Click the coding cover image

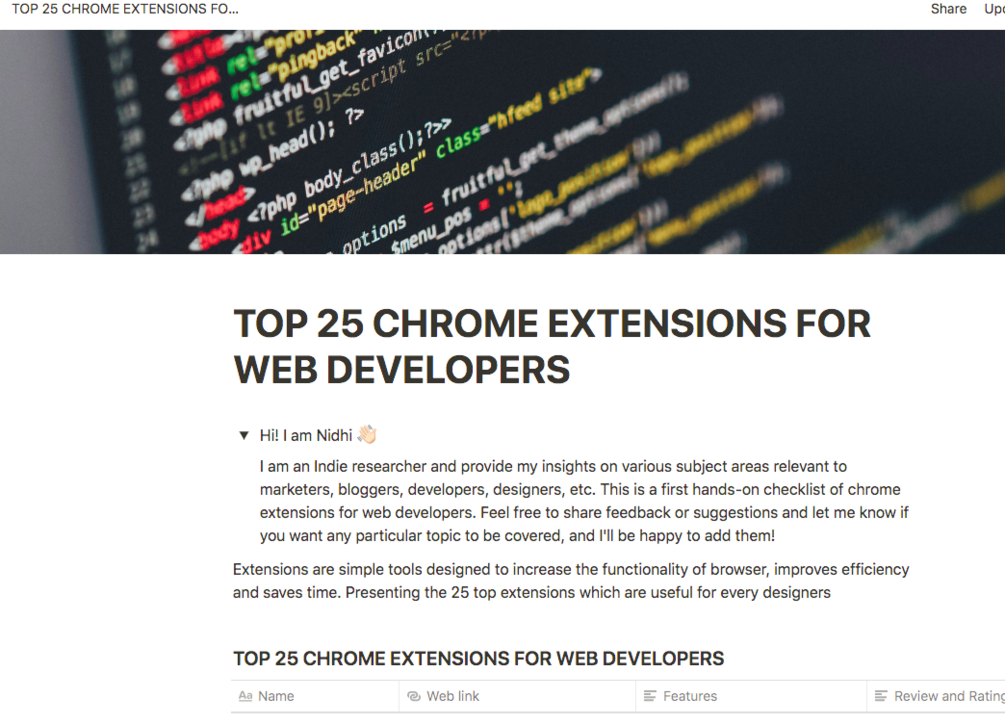[x=502, y=142]
